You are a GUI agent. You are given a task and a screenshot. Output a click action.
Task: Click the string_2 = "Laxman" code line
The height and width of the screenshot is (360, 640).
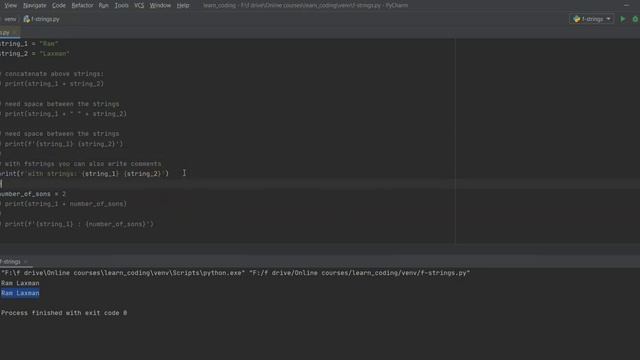tap(35, 53)
